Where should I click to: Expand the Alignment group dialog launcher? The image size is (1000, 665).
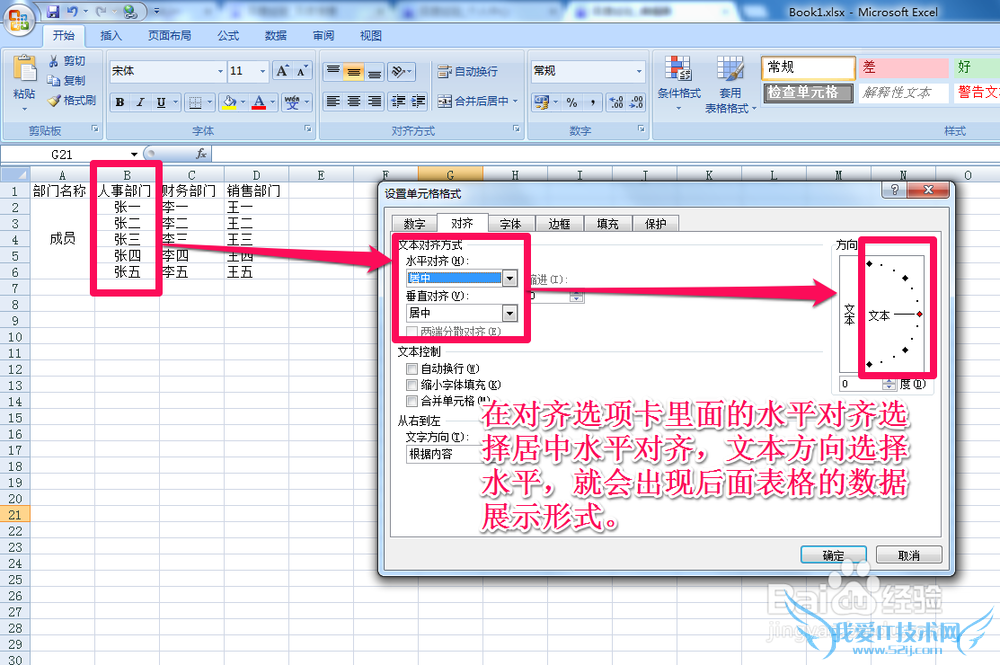516,129
